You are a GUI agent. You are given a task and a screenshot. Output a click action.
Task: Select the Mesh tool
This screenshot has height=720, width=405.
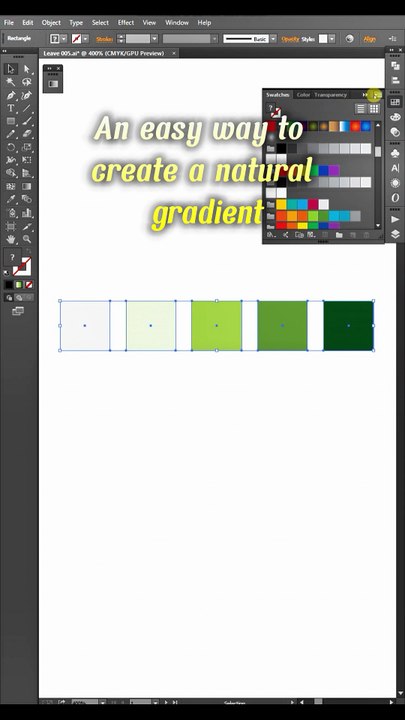point(11,186)
